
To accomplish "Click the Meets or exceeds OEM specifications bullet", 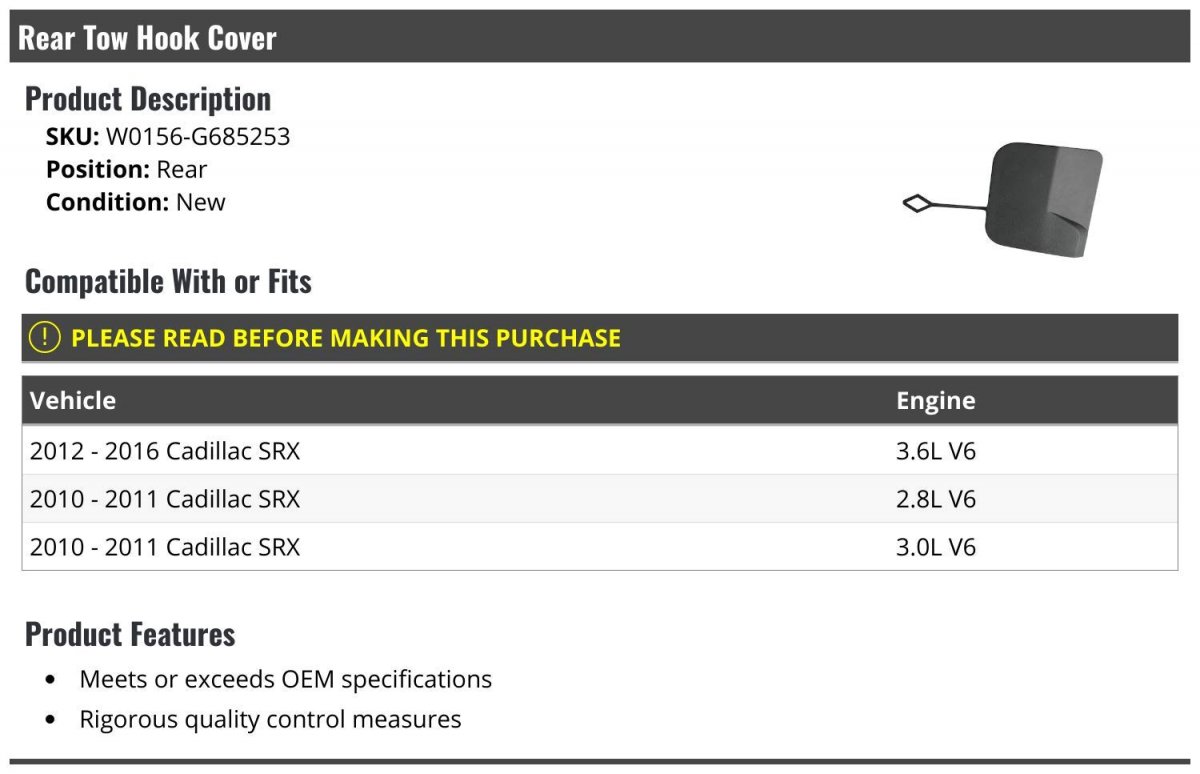I will click(286, 680).
